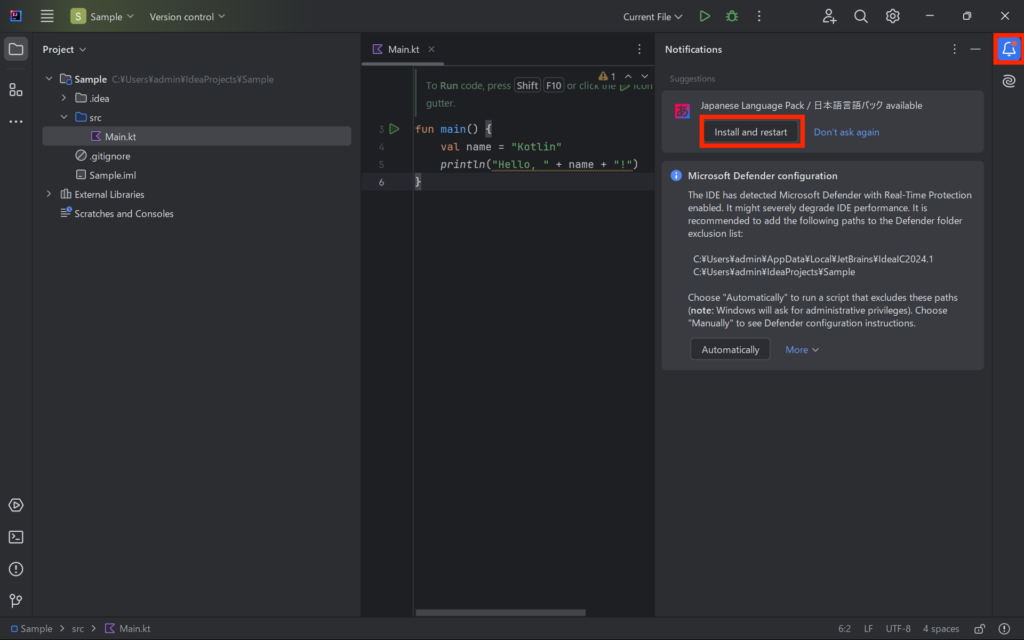
Task: Open the Current File run configuration dropdown
Action: click(652, 16)
